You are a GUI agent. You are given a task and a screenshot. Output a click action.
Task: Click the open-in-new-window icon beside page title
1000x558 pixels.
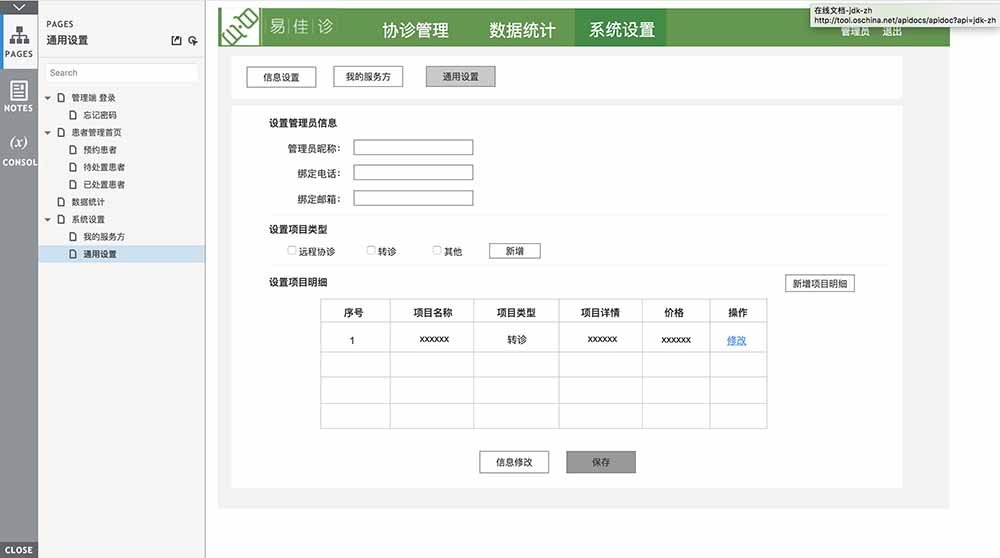tap(177, 41)
